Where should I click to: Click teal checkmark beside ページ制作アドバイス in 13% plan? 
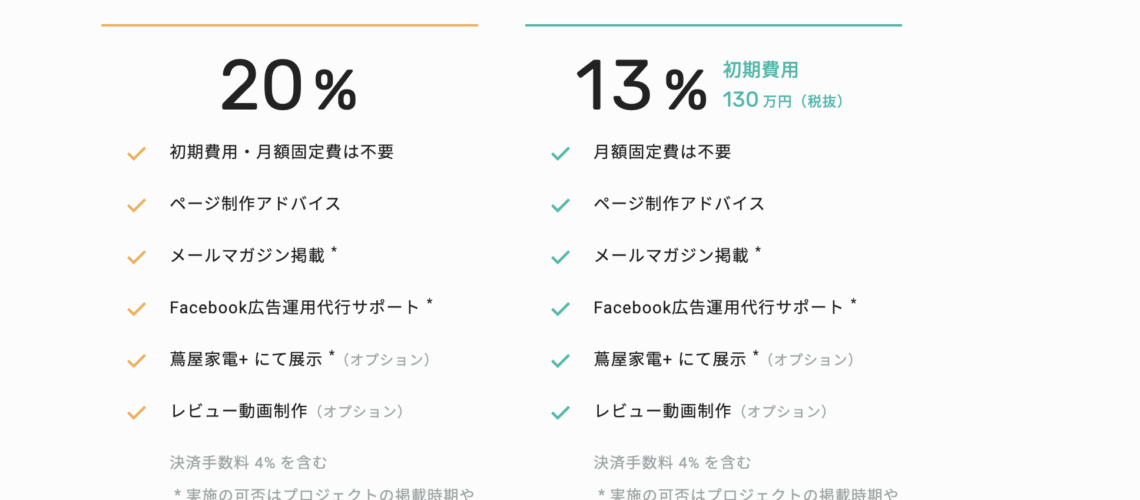pos(561,206)
